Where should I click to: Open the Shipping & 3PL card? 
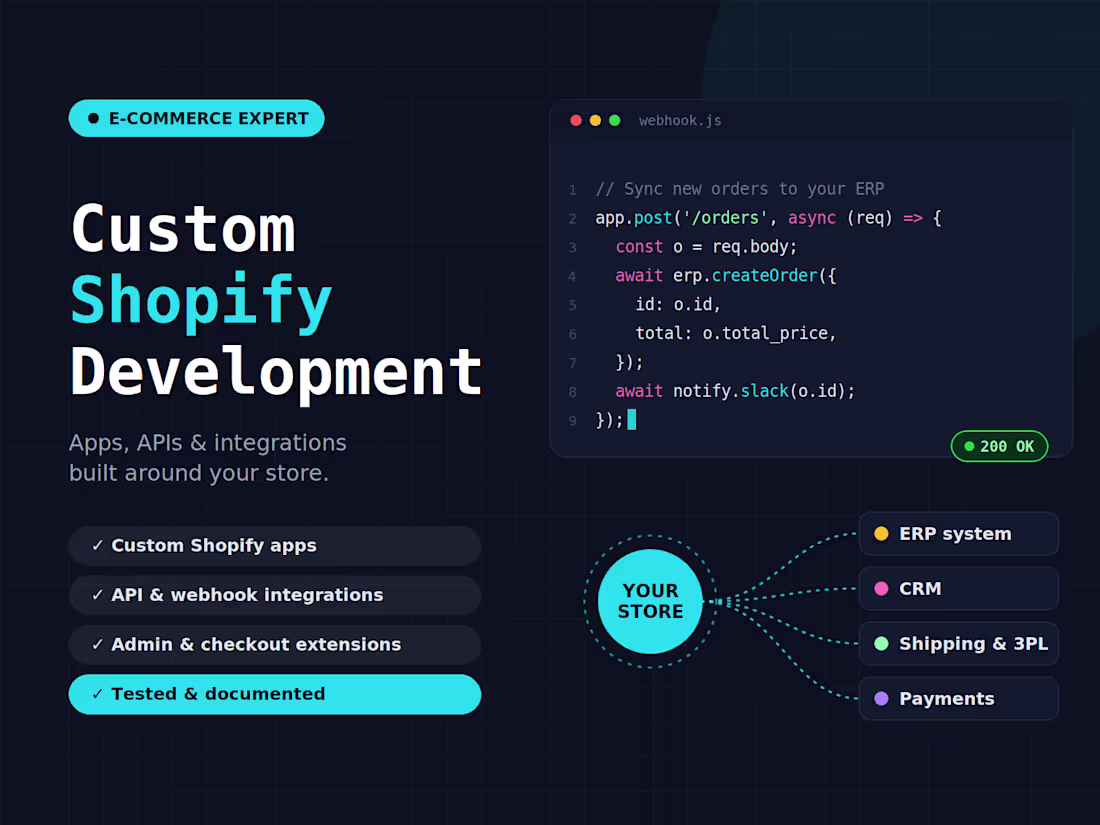point(958,643)
